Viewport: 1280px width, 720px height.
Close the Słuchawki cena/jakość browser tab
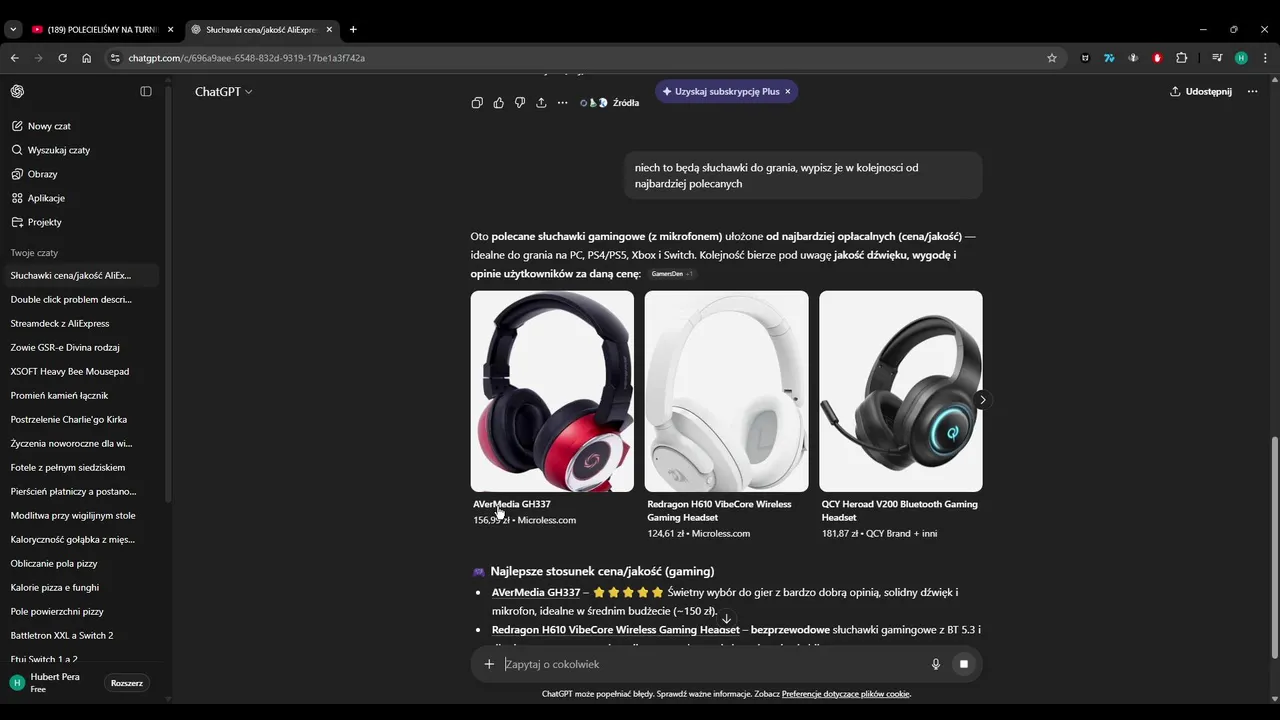330,30
